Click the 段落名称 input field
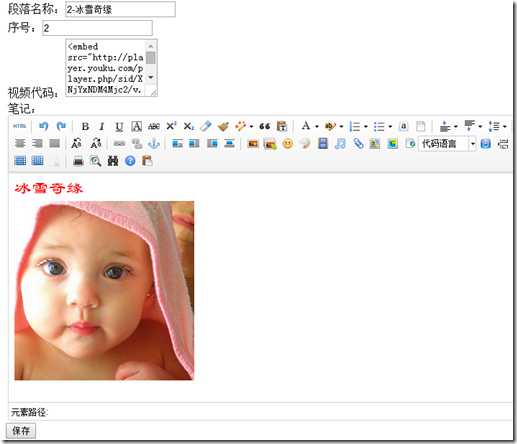 coord(120,9)
